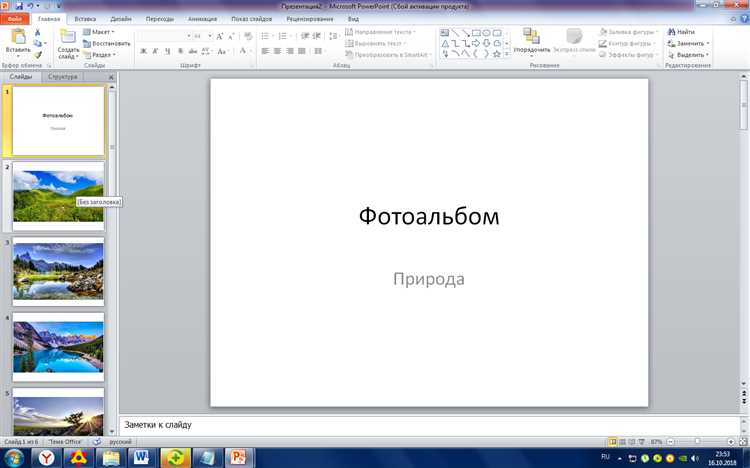Switch to Normal view in status bar

coord(612,441)
